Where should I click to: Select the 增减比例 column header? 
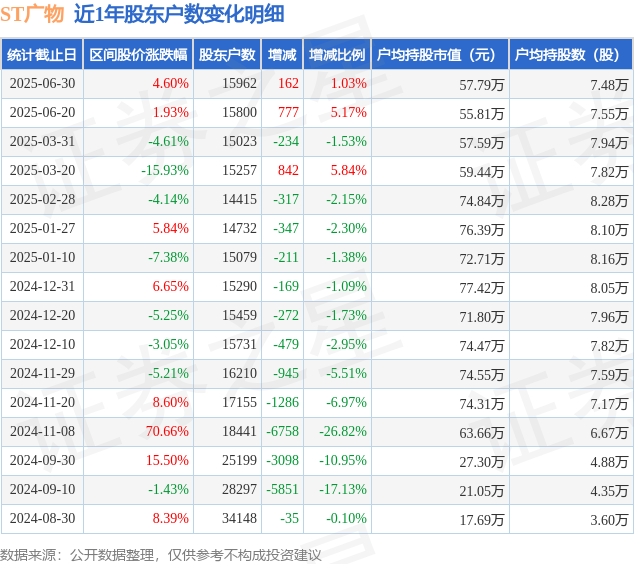(337, 55)
